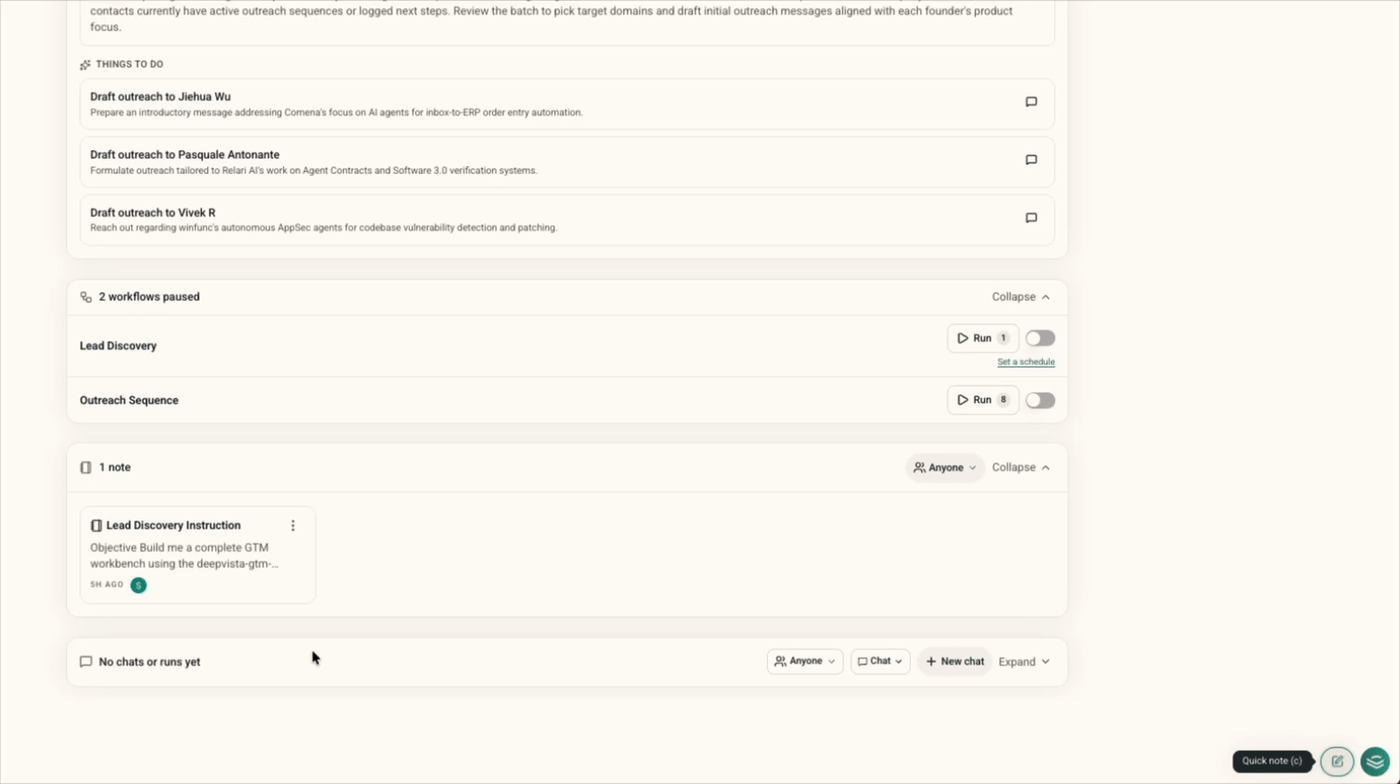
Task: Click the green layers icon button
Action: tap(1375, 761)
